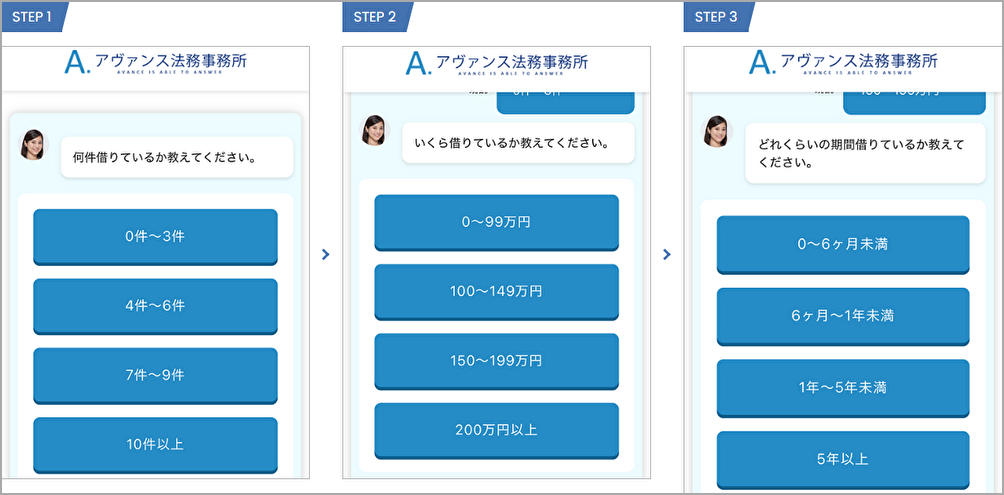
Task: Click the arrow chevron between Step 1 and Step 2
Action: pyautogui.click(x=326, y=255)
